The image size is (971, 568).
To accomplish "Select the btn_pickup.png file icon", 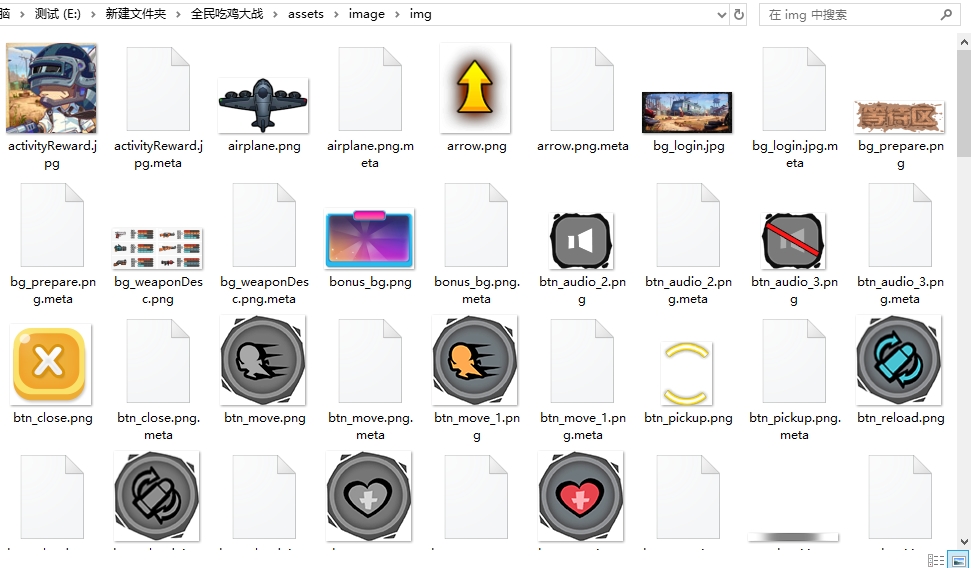I will (x=687, y=371).
